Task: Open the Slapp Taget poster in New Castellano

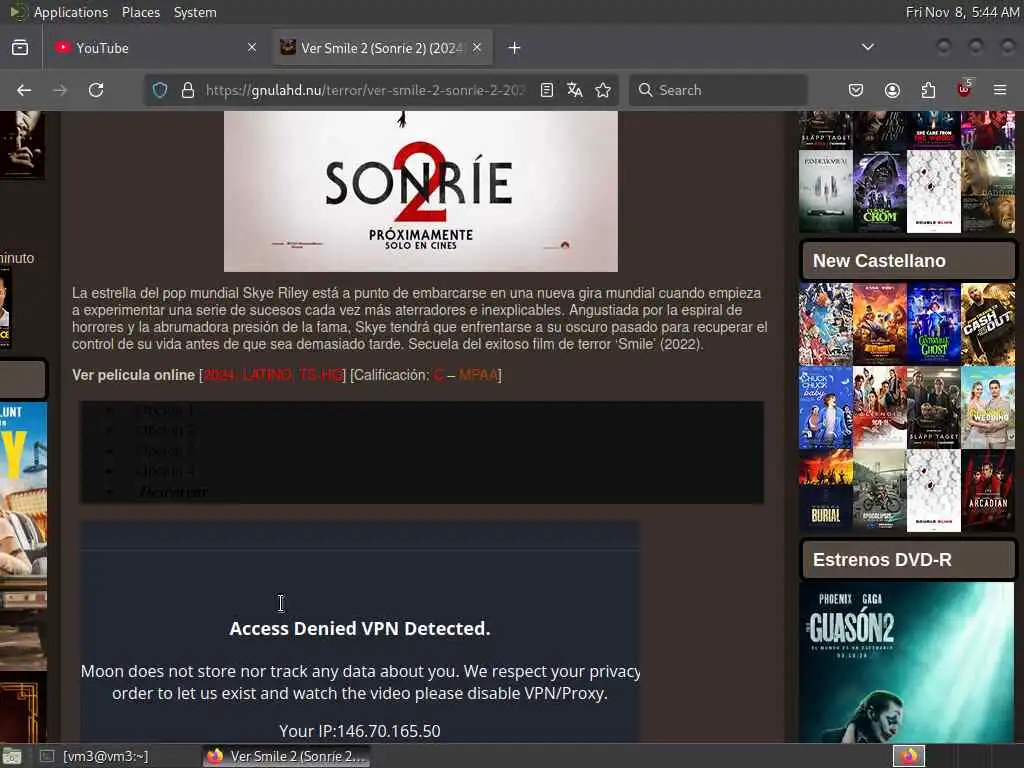Action: tap(934, 407)
